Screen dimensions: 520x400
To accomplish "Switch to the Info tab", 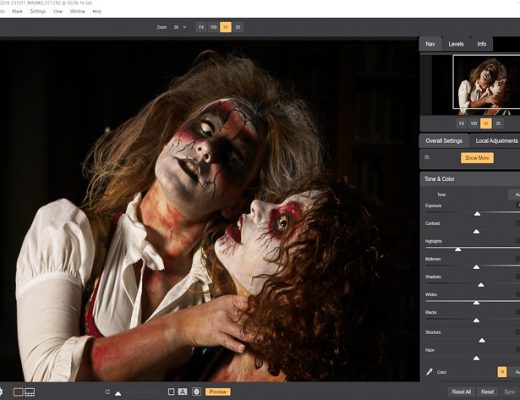I will (481, 44).
